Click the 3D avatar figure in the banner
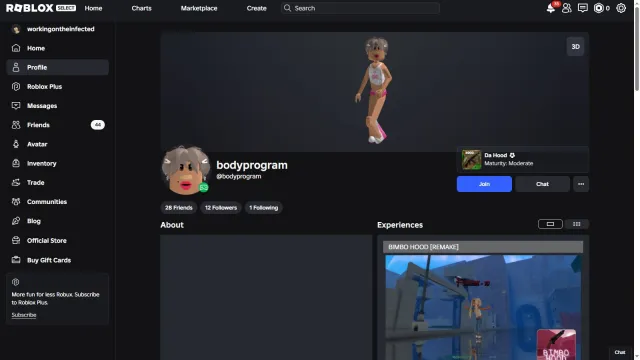Viewport: 640px width, 360px height. pos(374,90)
